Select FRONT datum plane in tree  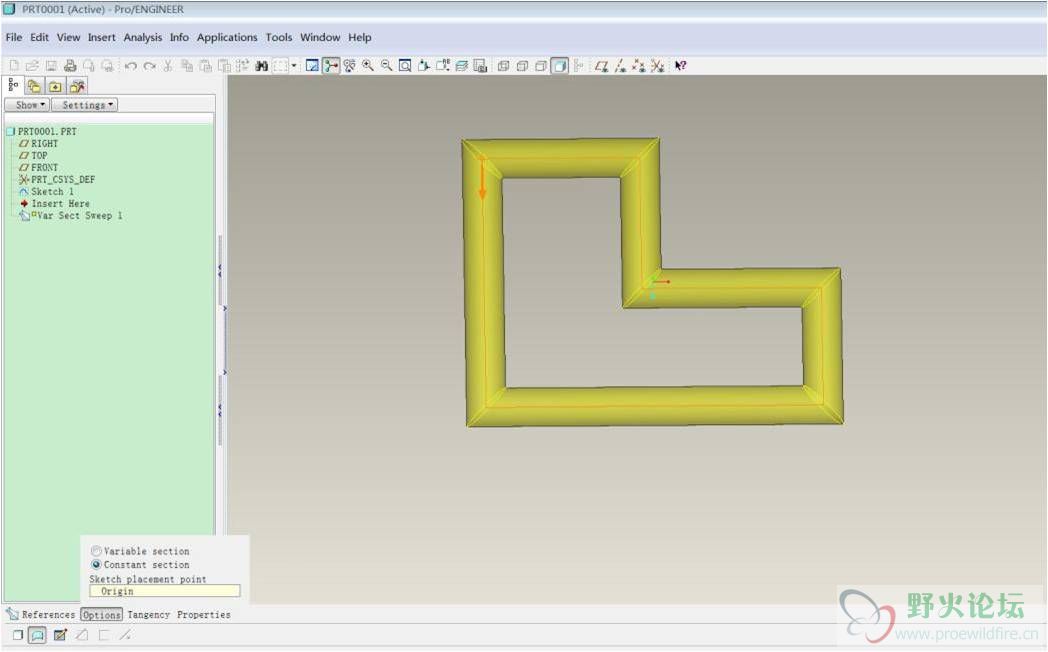pos(39,168)
